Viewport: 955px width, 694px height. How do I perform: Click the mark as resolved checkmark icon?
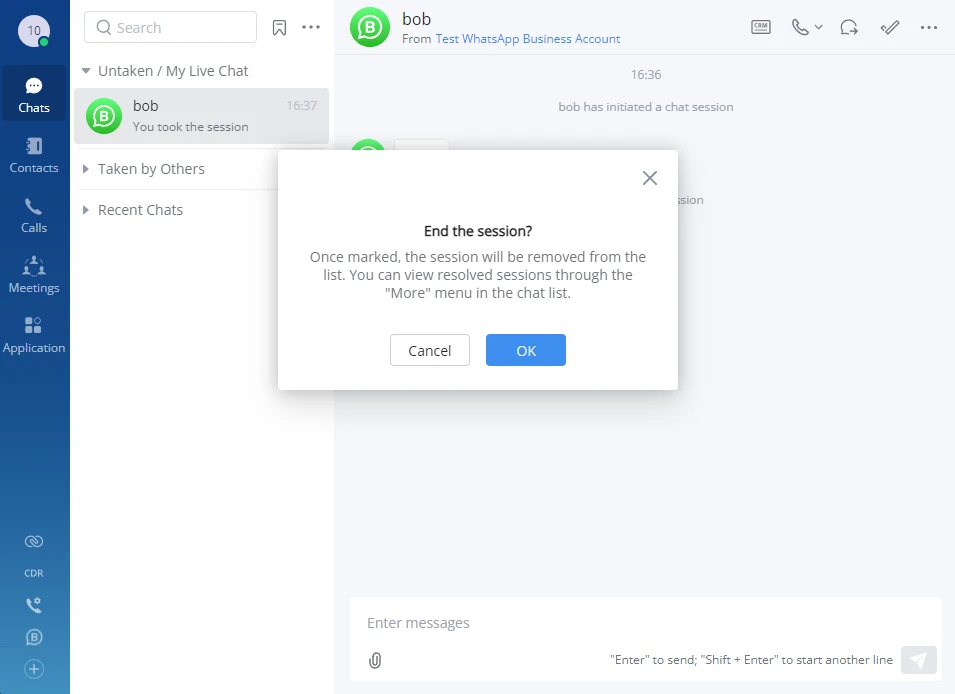coord(890,27)
